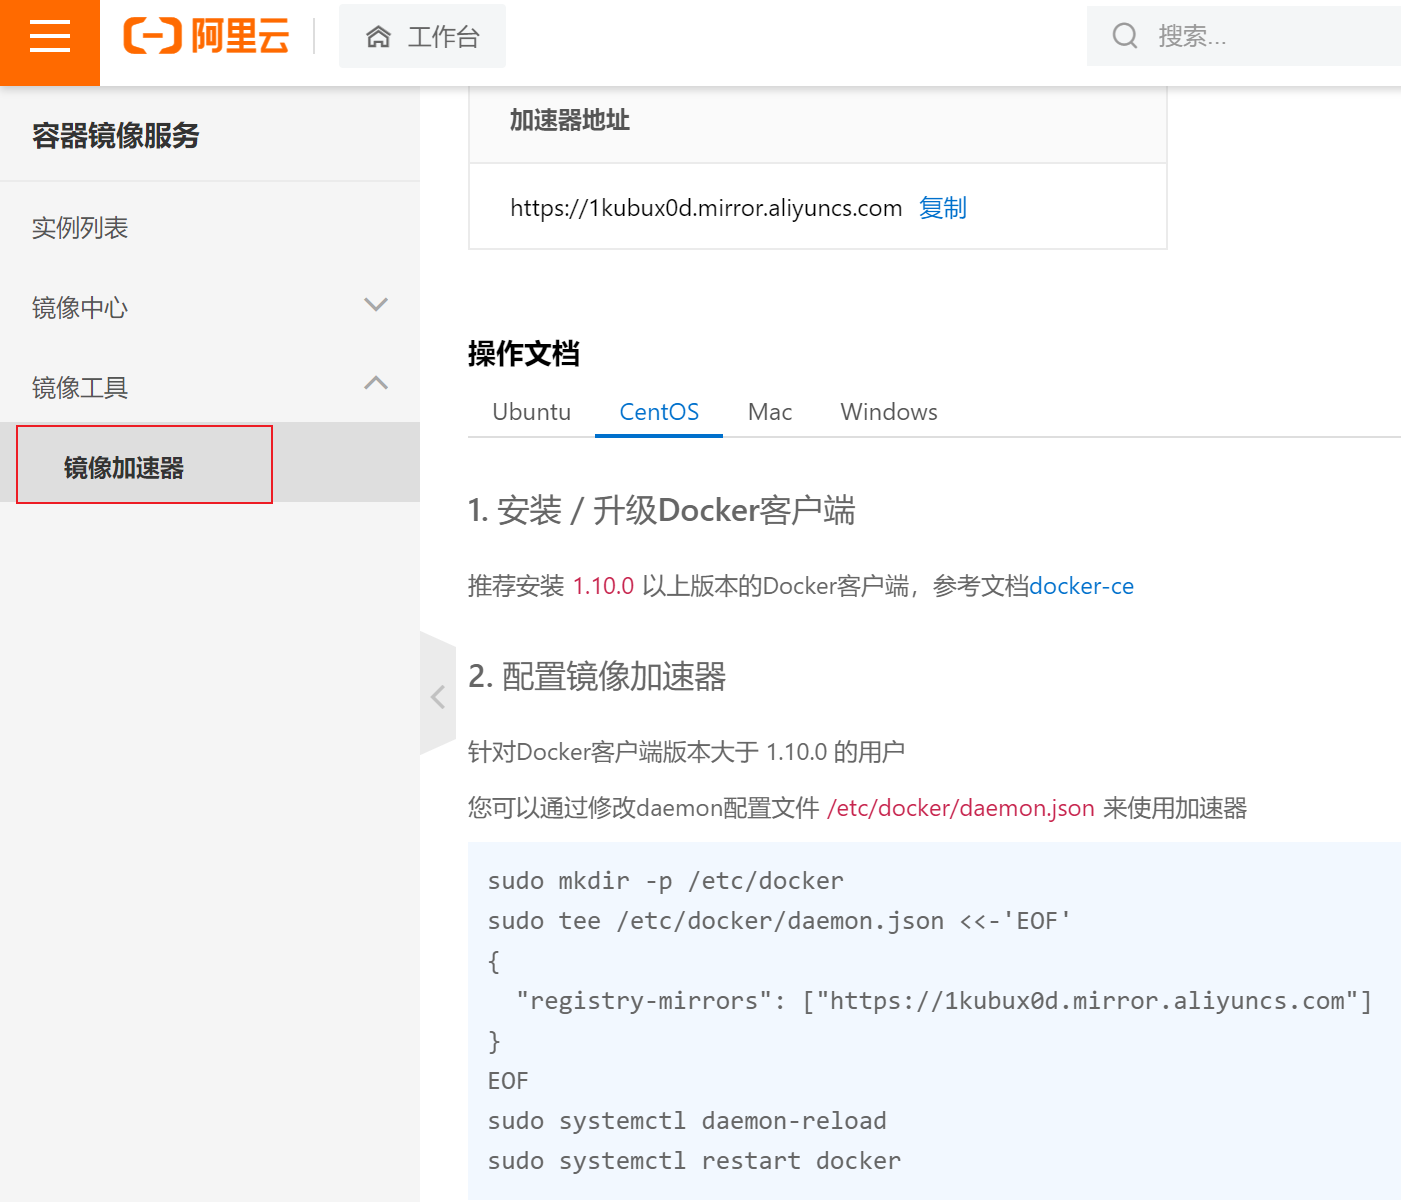Copy the accelerator address via 复制
The image size is (1401, 1202).
(943, 207)
